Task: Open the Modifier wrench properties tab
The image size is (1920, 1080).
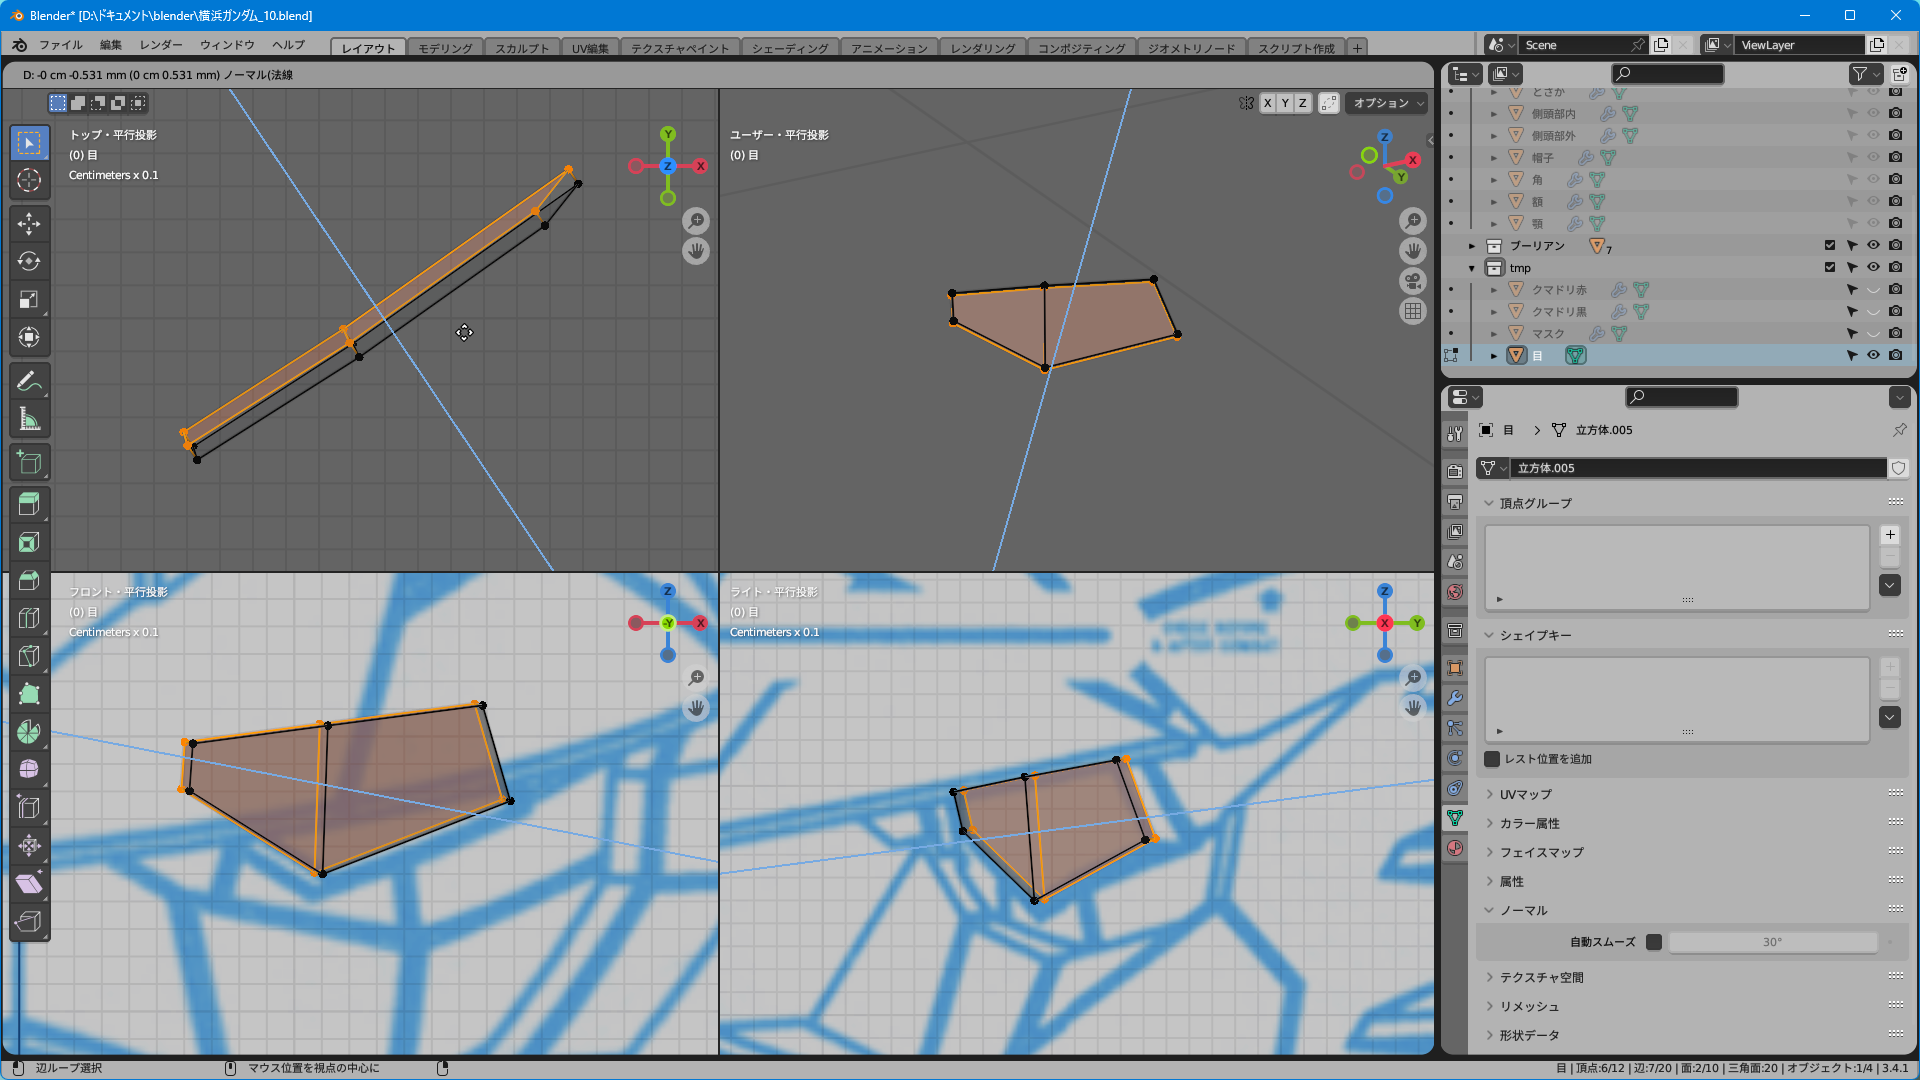Action: (x=1455, y=698)
